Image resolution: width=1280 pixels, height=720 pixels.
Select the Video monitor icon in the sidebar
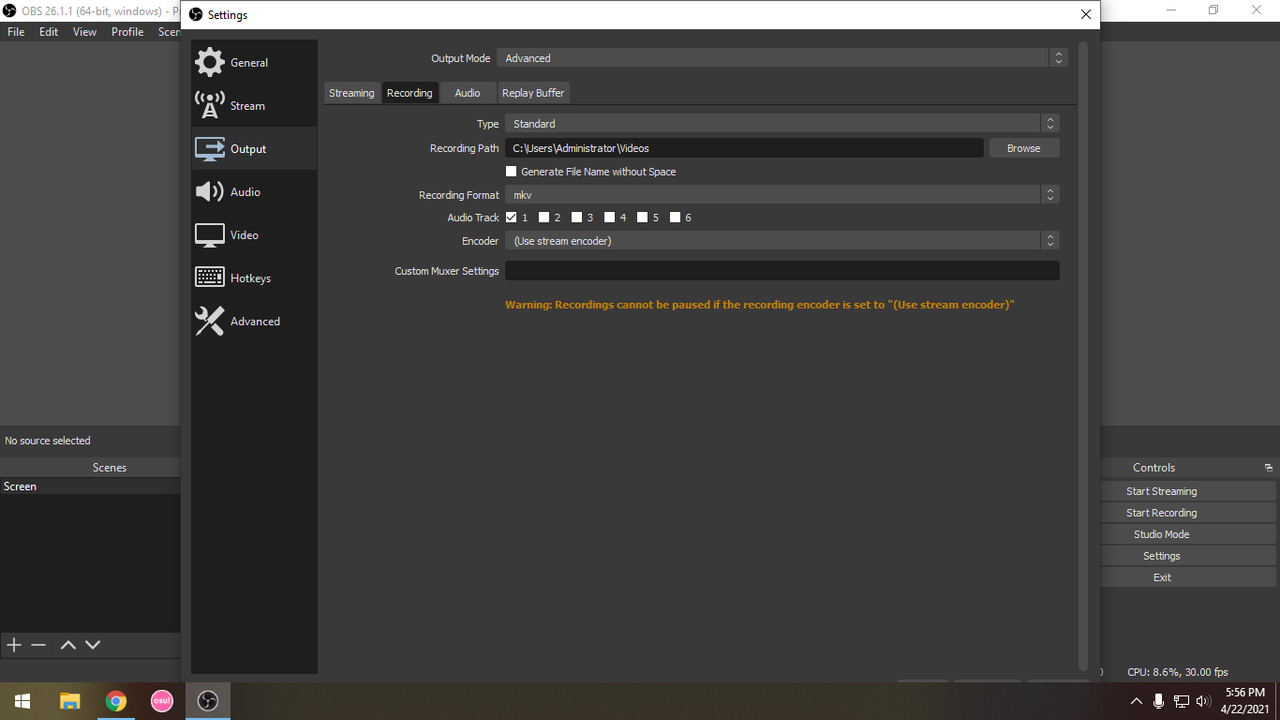click(210, 235)
